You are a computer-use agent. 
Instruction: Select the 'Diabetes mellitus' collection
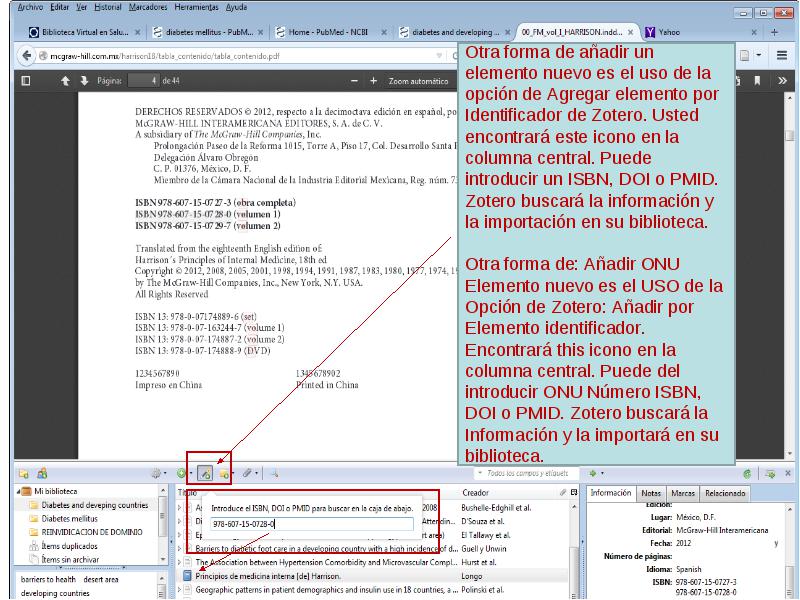[69, 518]
